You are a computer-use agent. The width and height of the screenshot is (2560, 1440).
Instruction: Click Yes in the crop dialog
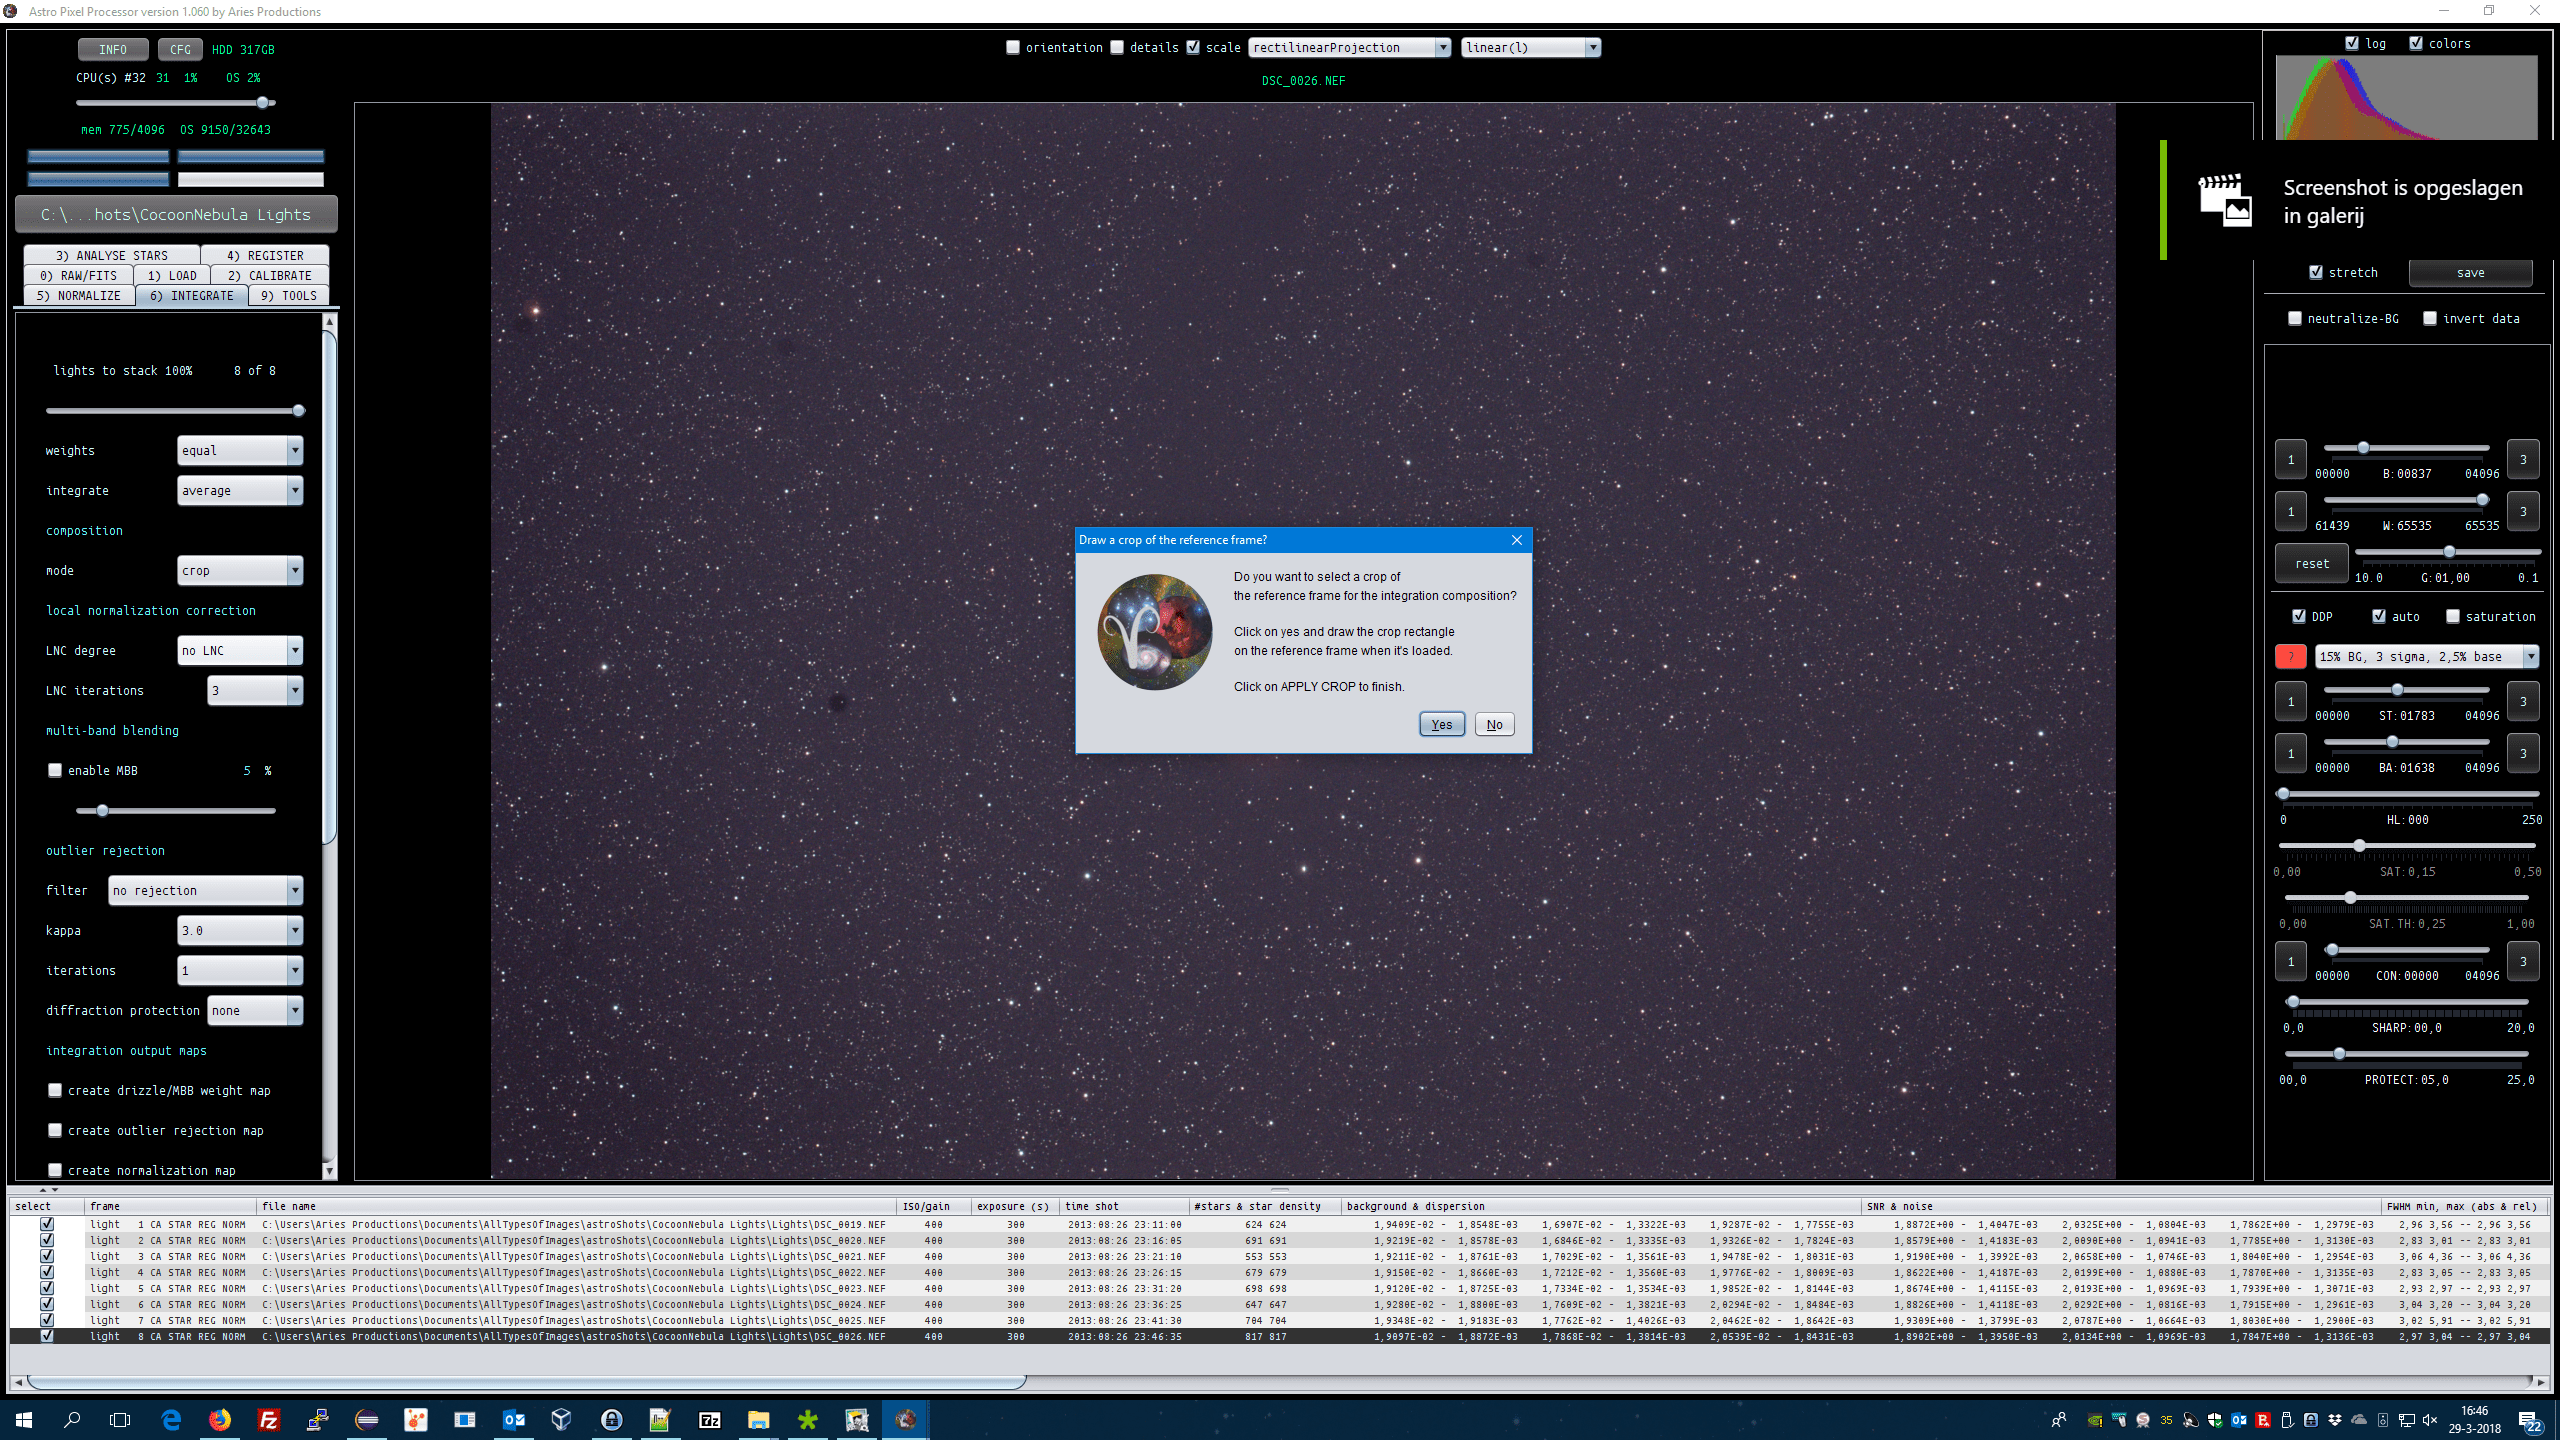[x=1441, y=724]
